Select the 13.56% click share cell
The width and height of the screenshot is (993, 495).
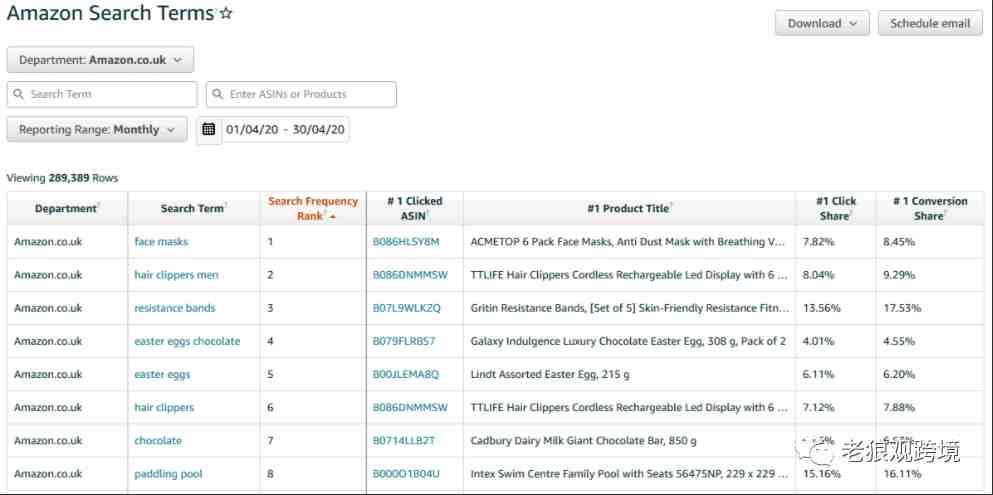click(x=821, y=308)
